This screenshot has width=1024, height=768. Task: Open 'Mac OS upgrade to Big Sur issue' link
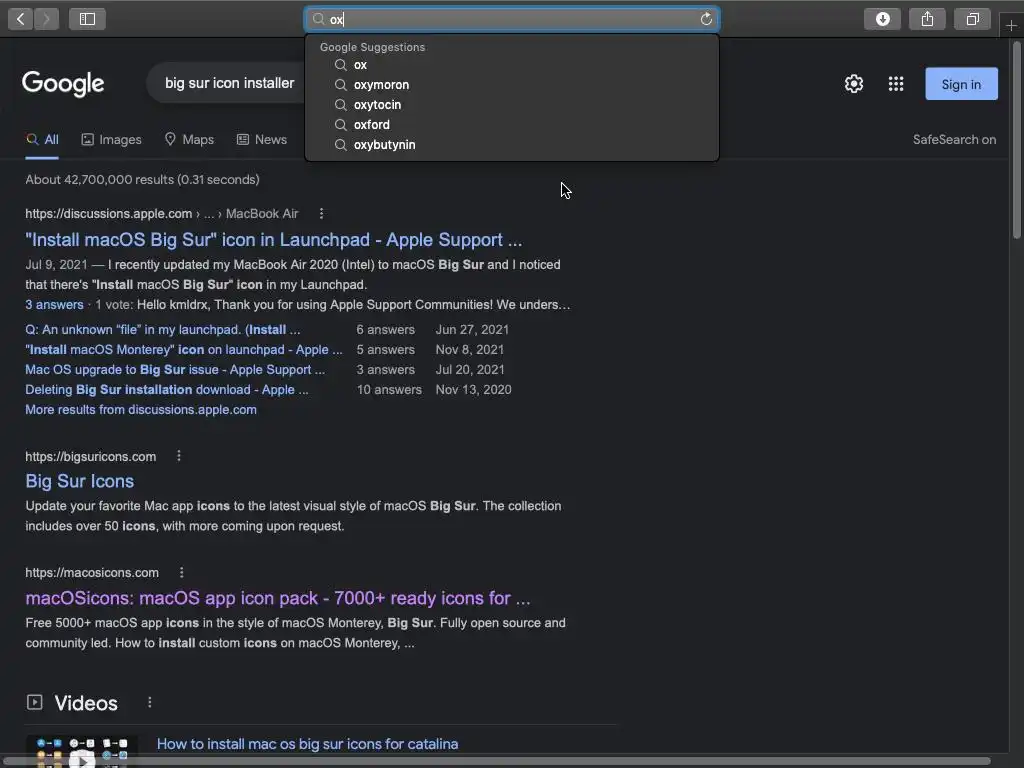coord(175,370)
